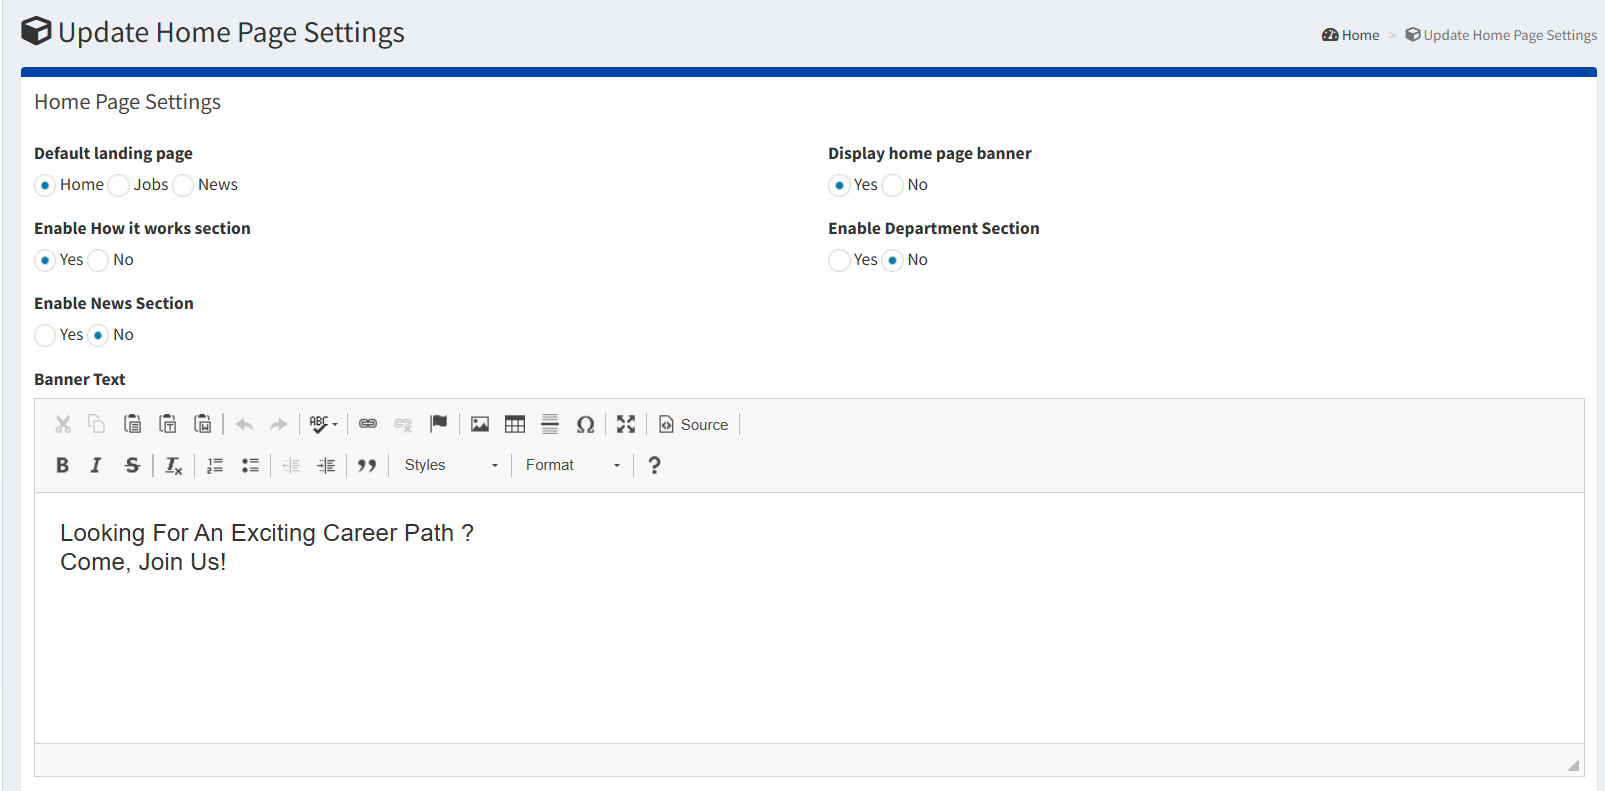
Task: Insert a special character (omega icon)
Action: 585,424
